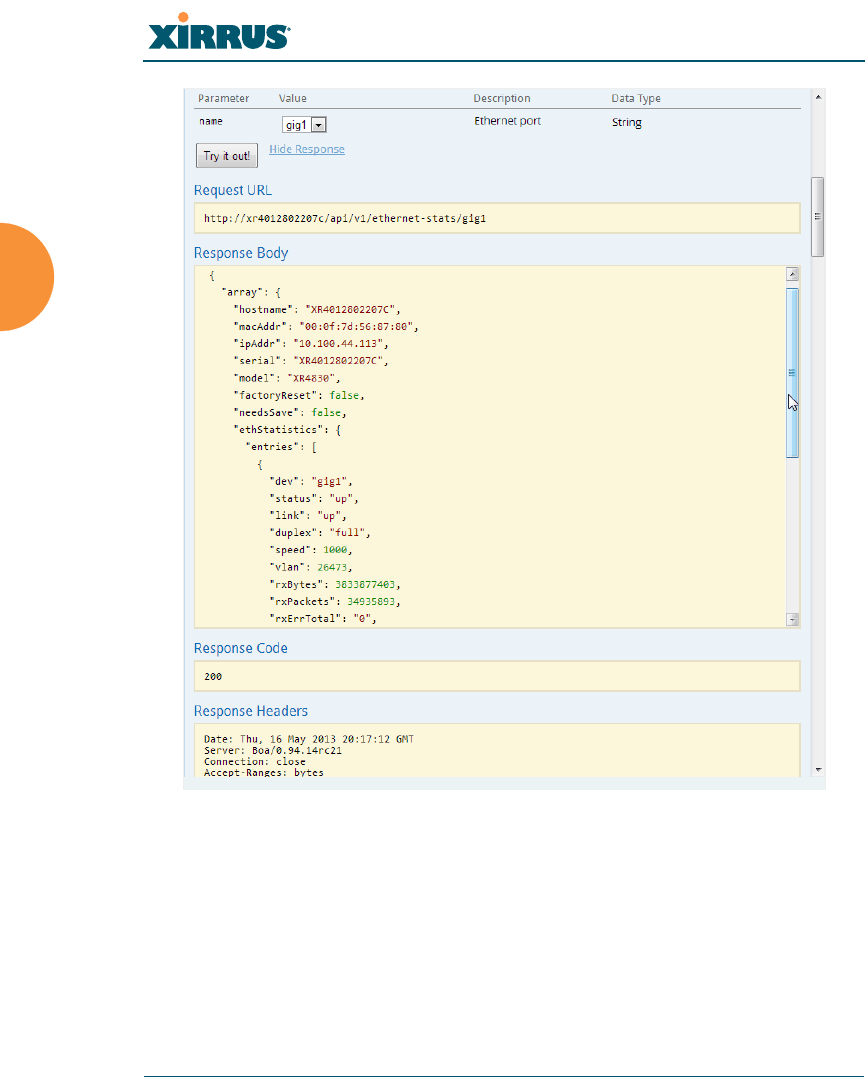865x1077 pixels.
Task: Click the "macAddr" line in response
Action: tap(326, 326)
